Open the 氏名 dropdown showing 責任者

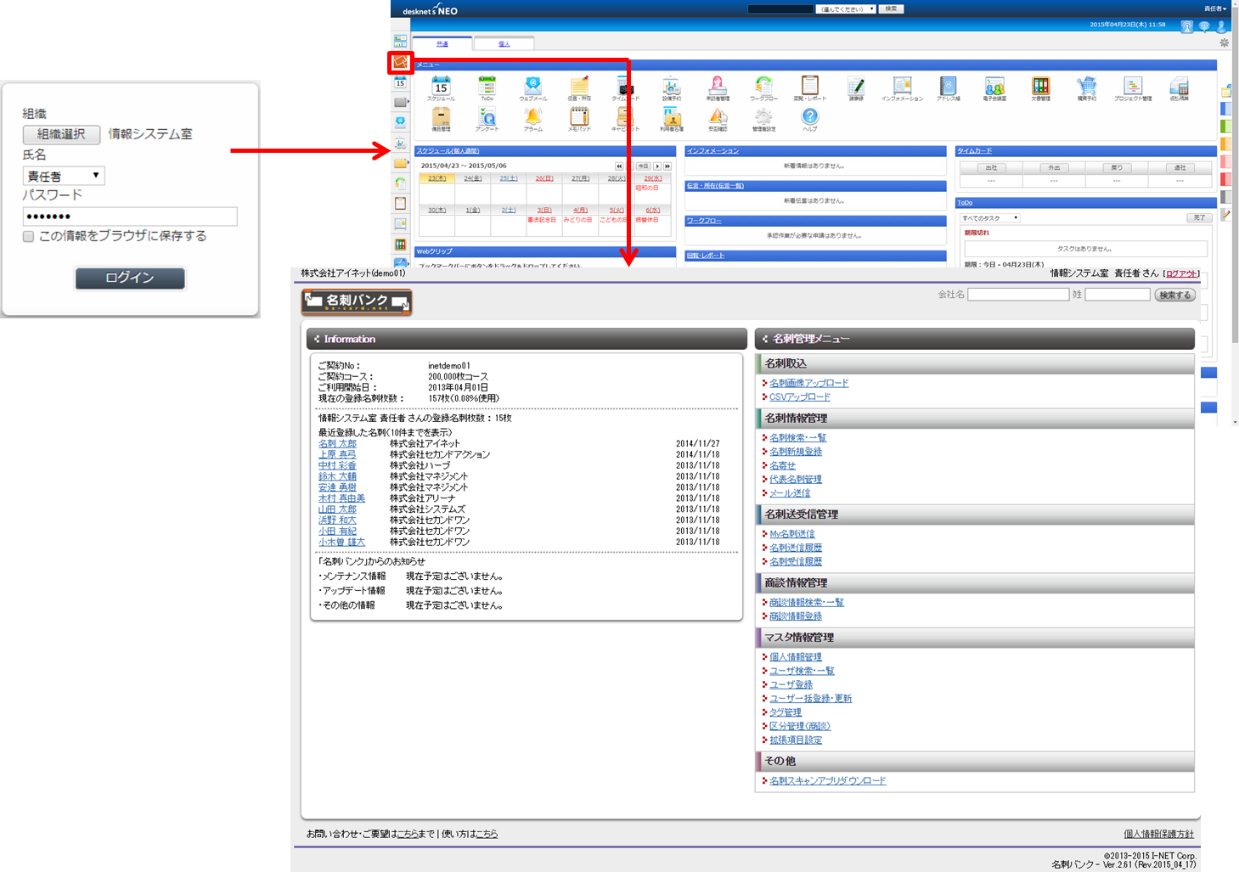(x=63, y=176)
